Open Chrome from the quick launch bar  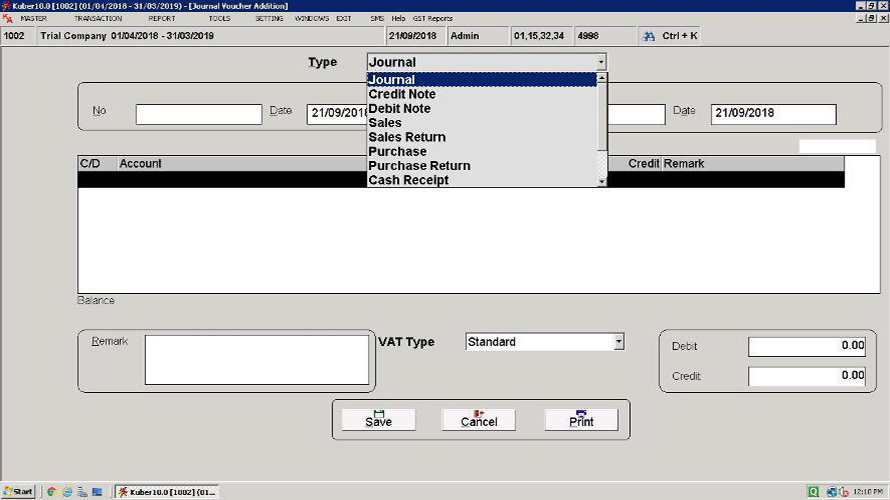pos(51,491)
